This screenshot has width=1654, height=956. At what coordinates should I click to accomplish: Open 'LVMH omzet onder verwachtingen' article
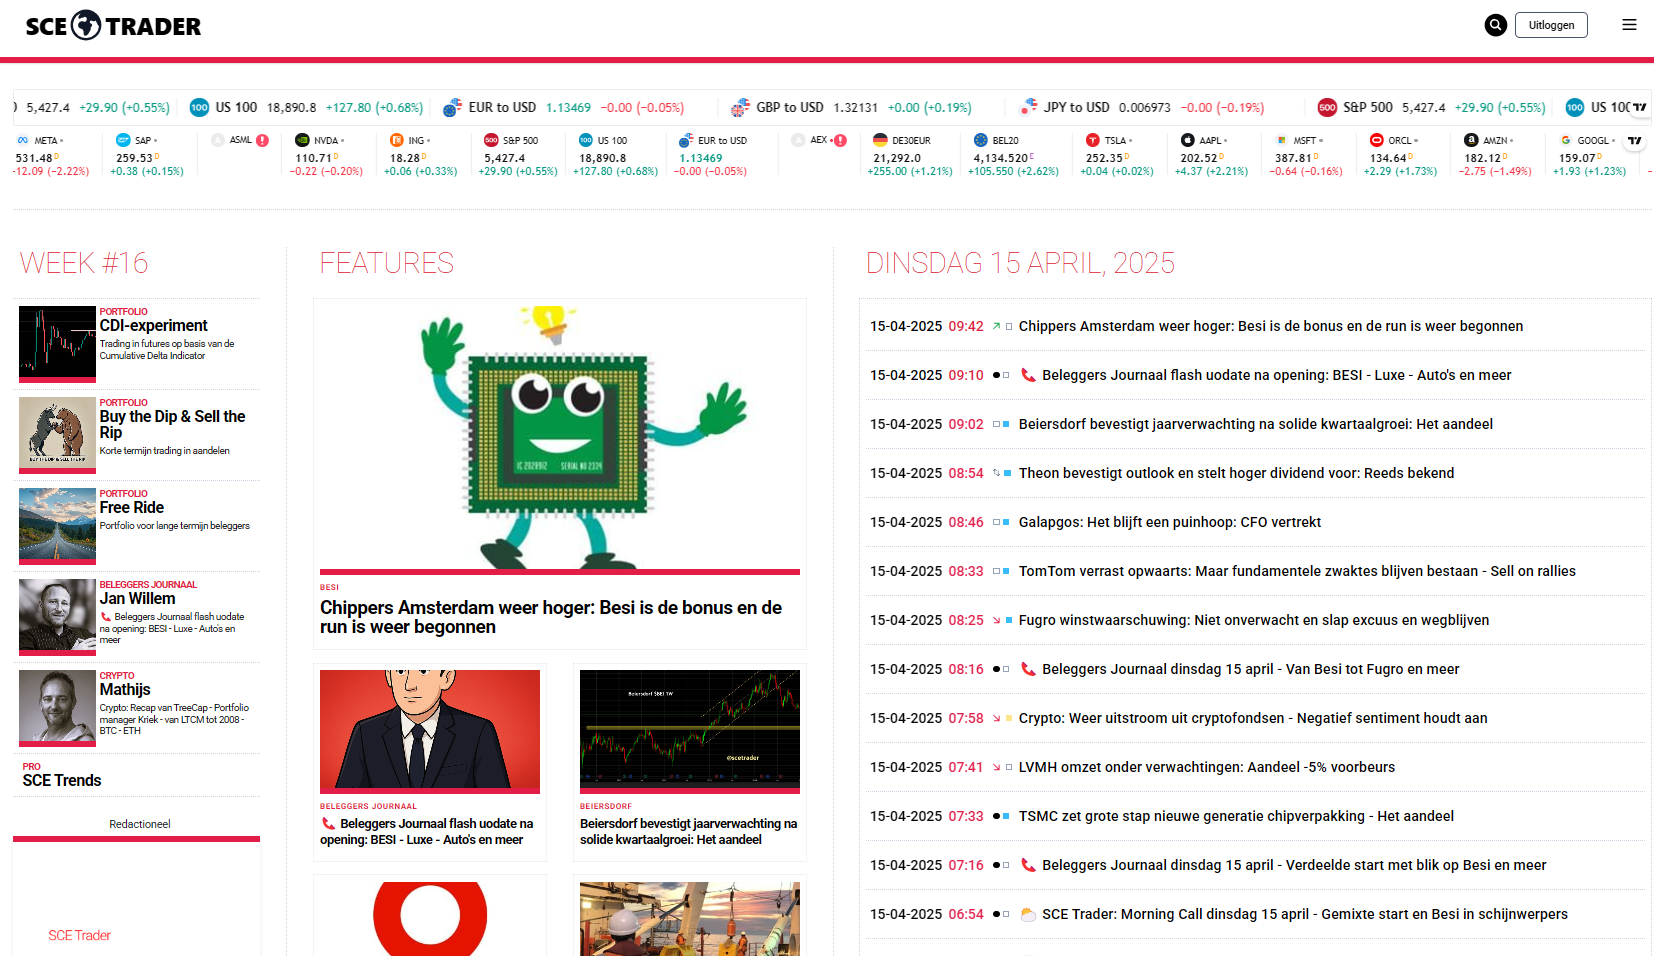1207,767
